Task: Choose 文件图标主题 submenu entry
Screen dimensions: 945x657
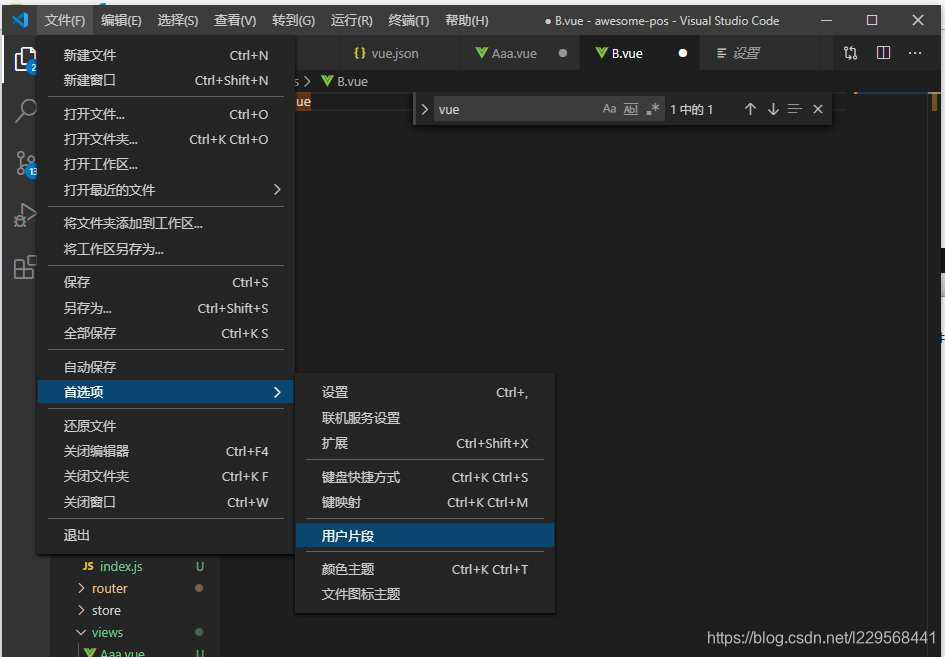Action: click(x=425, y=594)
